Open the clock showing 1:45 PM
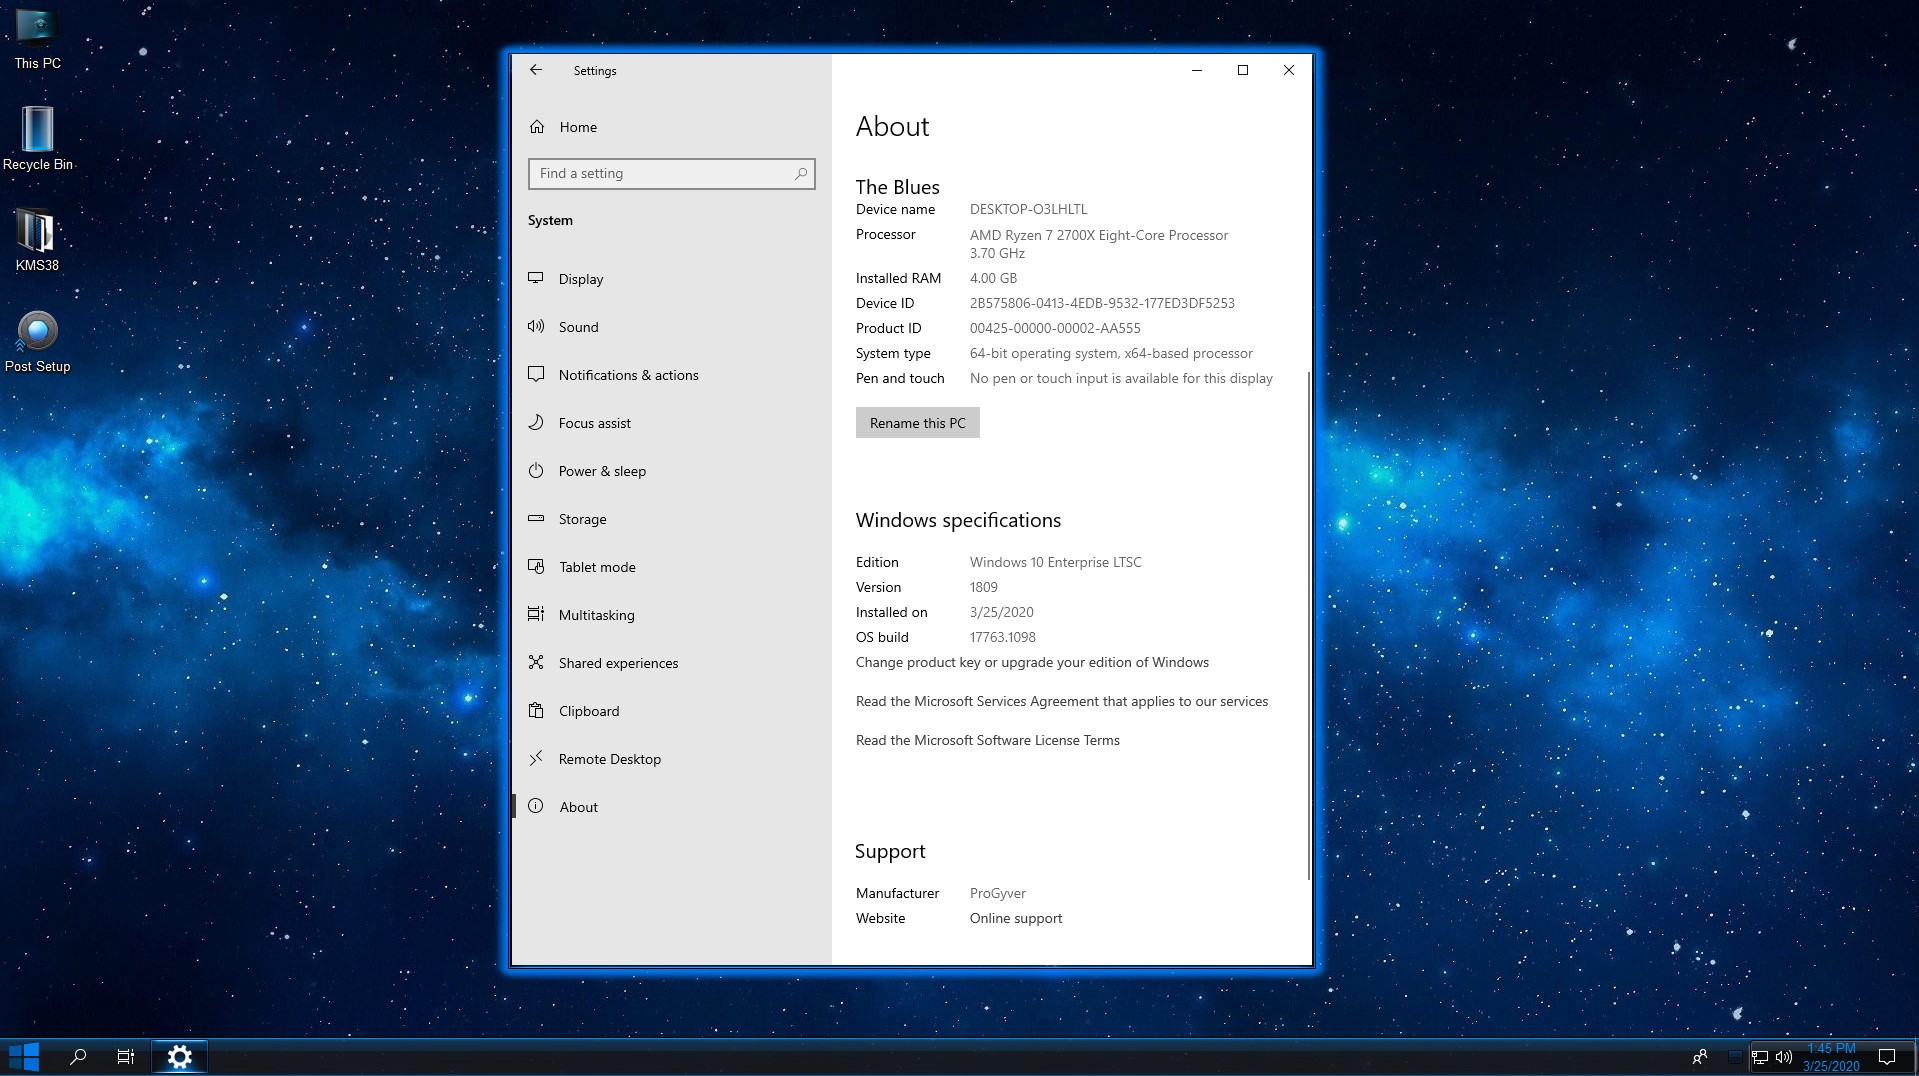Image resolution: width=1919 pixels, height=1076 pixels. 1831,1057
